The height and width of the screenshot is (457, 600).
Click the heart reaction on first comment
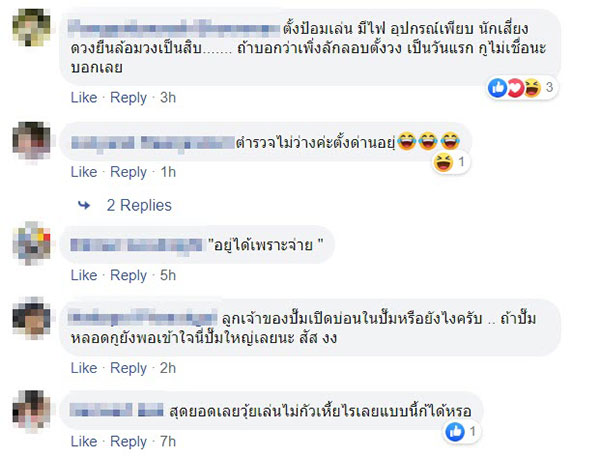515,88
